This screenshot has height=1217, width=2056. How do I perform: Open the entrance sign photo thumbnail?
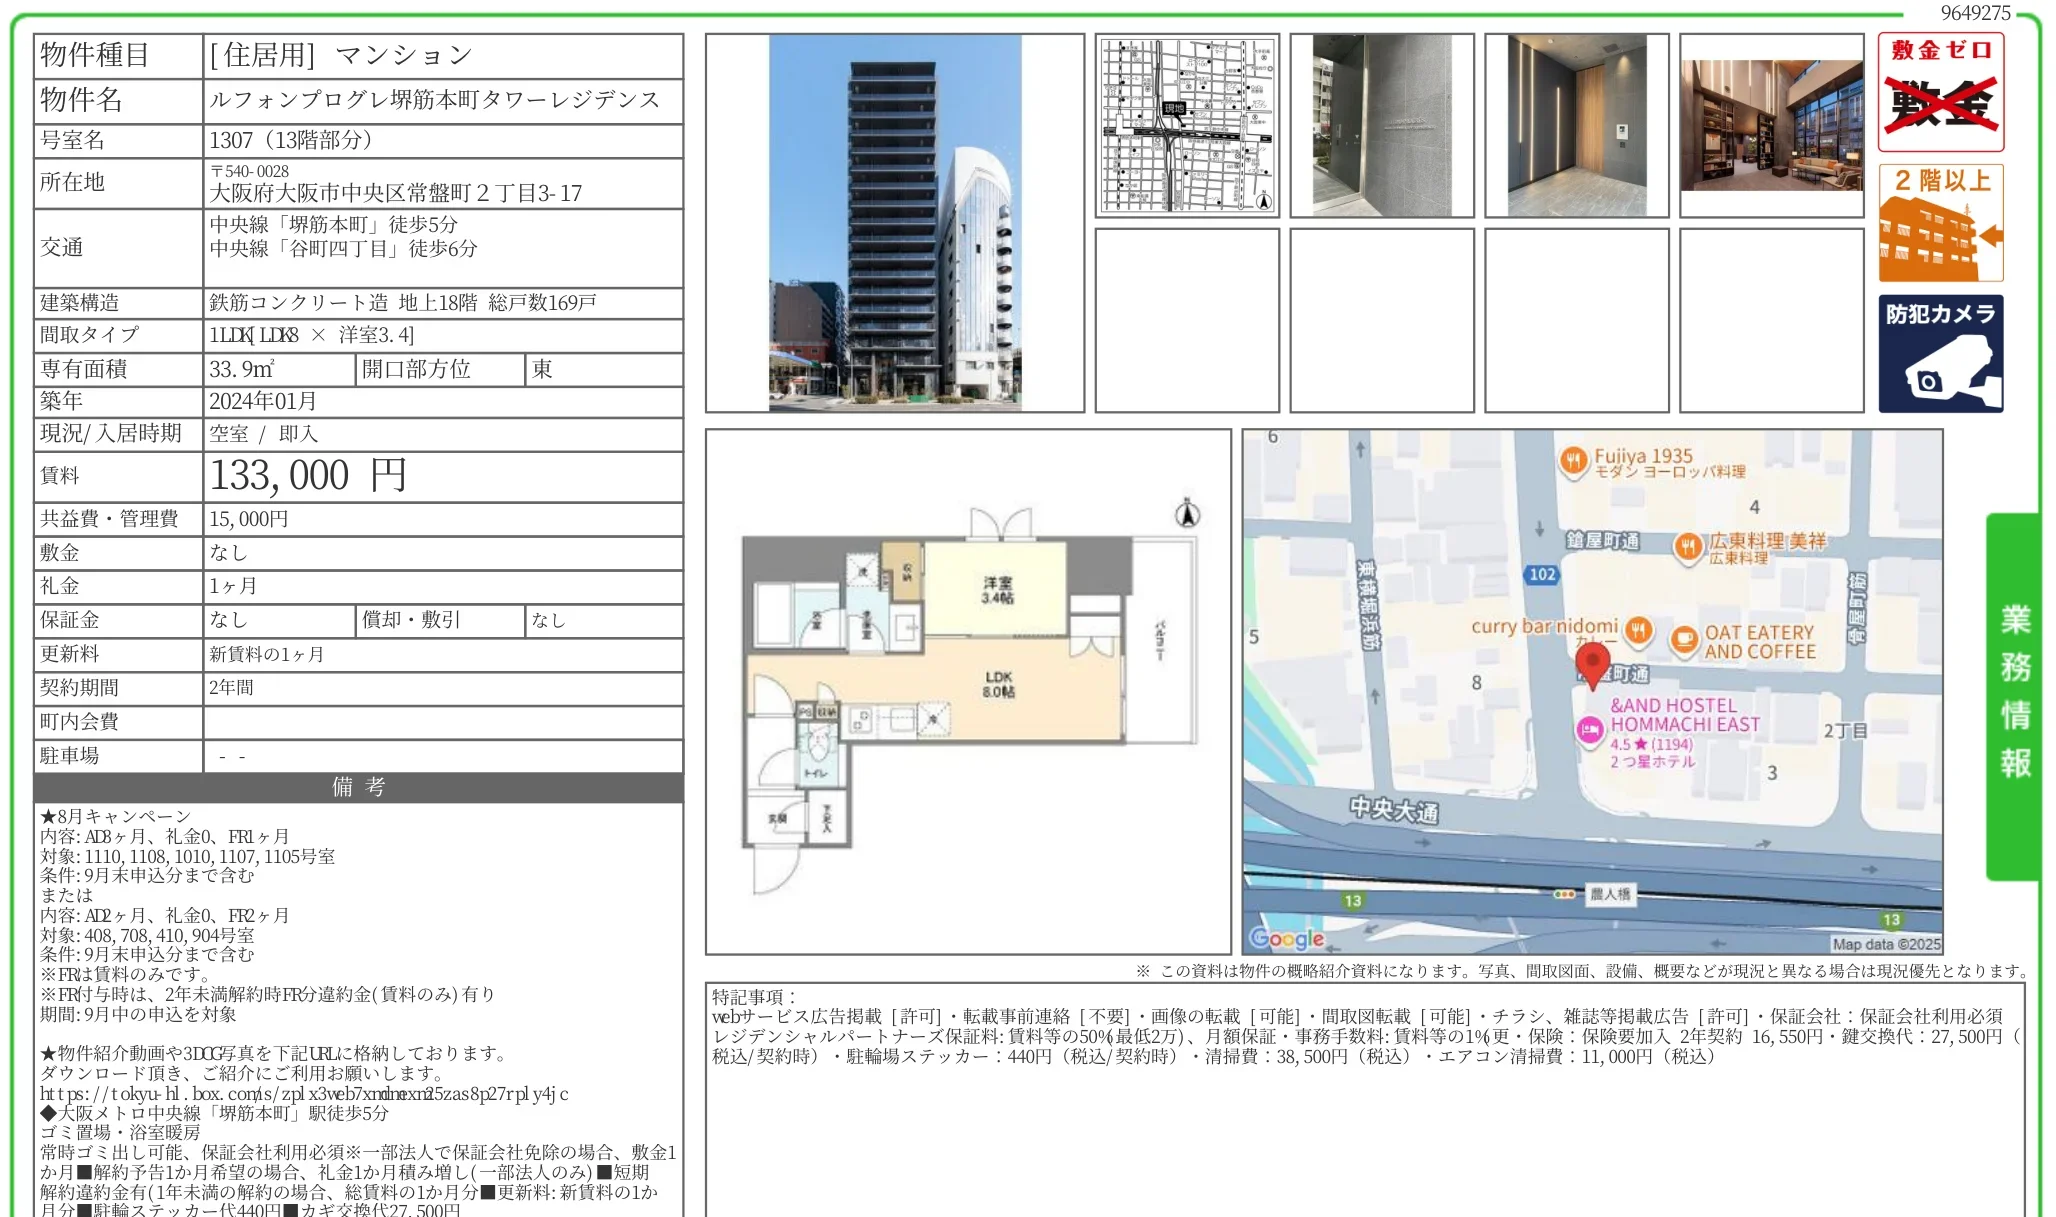coord(1382,125)
